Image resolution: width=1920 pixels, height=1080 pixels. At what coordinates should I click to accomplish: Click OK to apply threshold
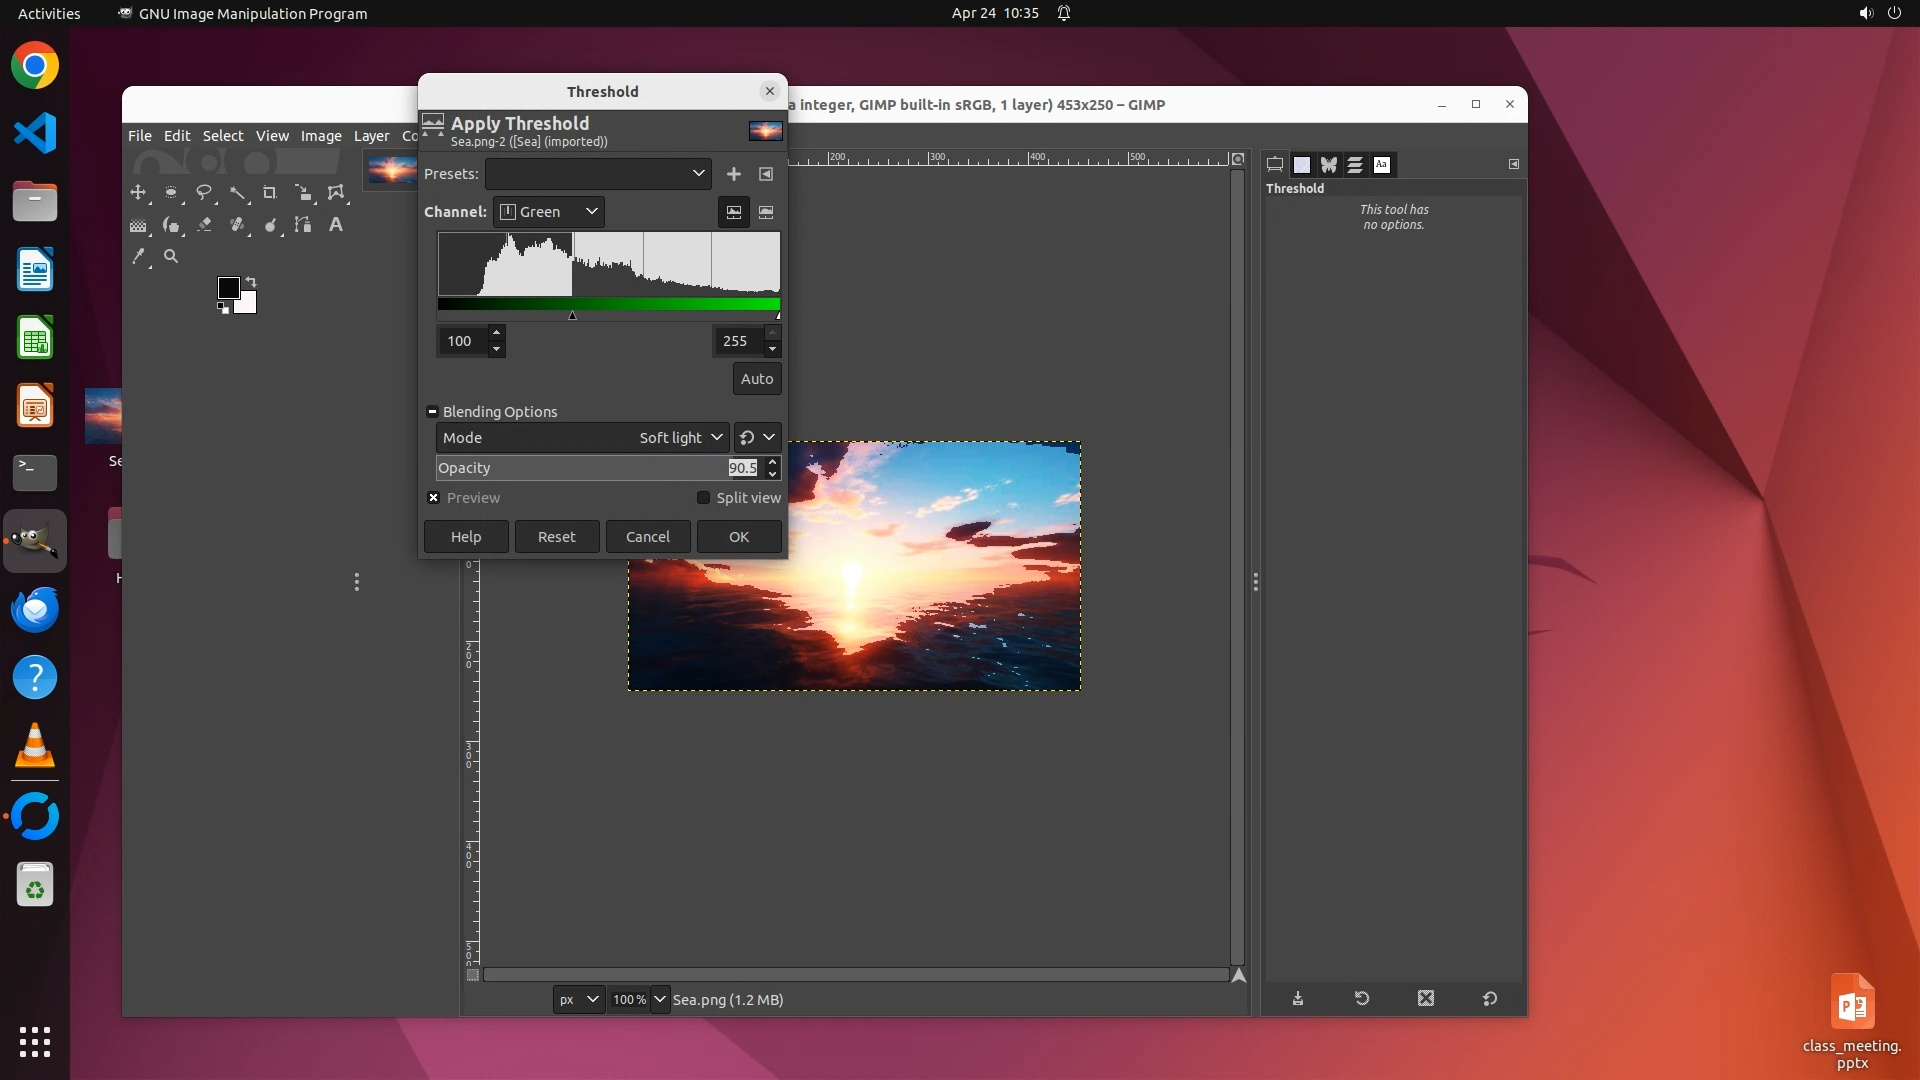click(738, 537)
